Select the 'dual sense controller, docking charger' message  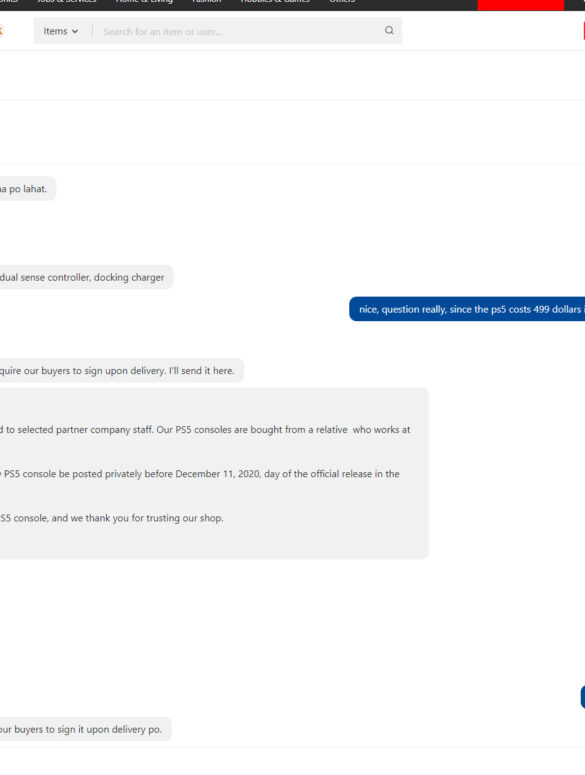coord(86,277)
